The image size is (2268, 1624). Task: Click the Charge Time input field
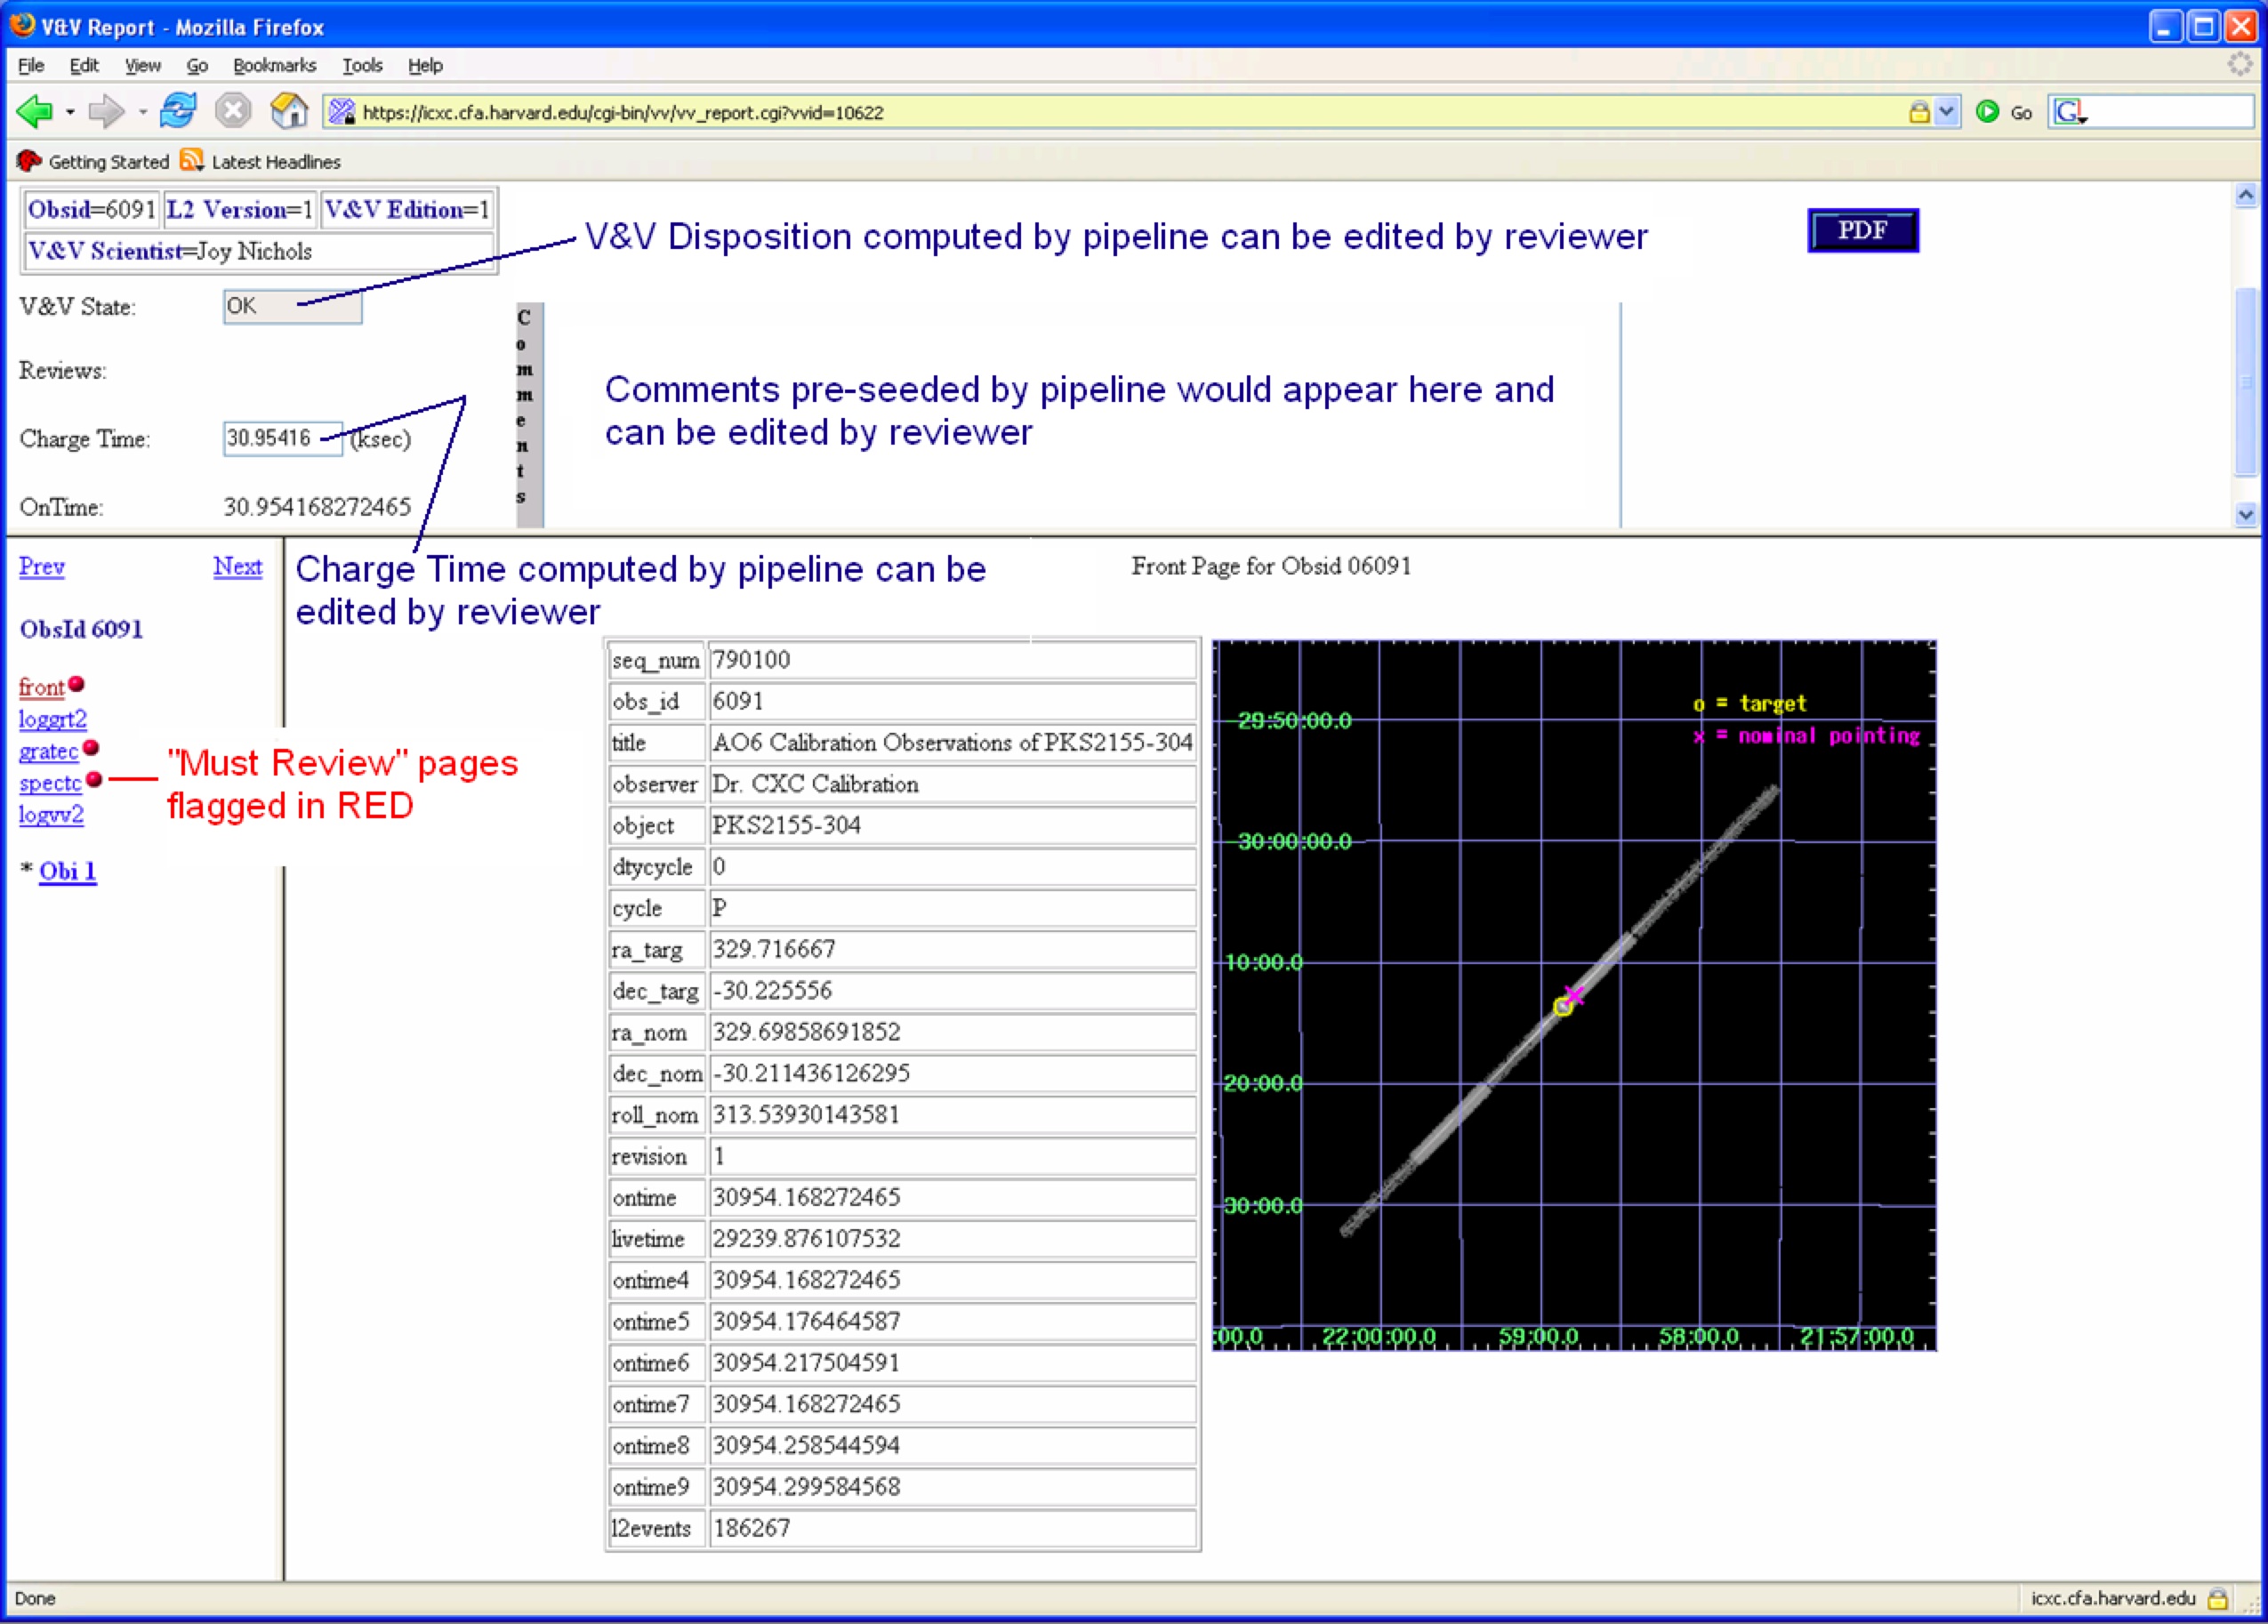(283, 438)
